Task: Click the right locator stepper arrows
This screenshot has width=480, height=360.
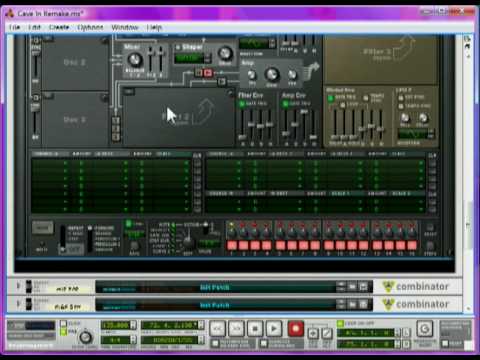Action: (398, 343)
